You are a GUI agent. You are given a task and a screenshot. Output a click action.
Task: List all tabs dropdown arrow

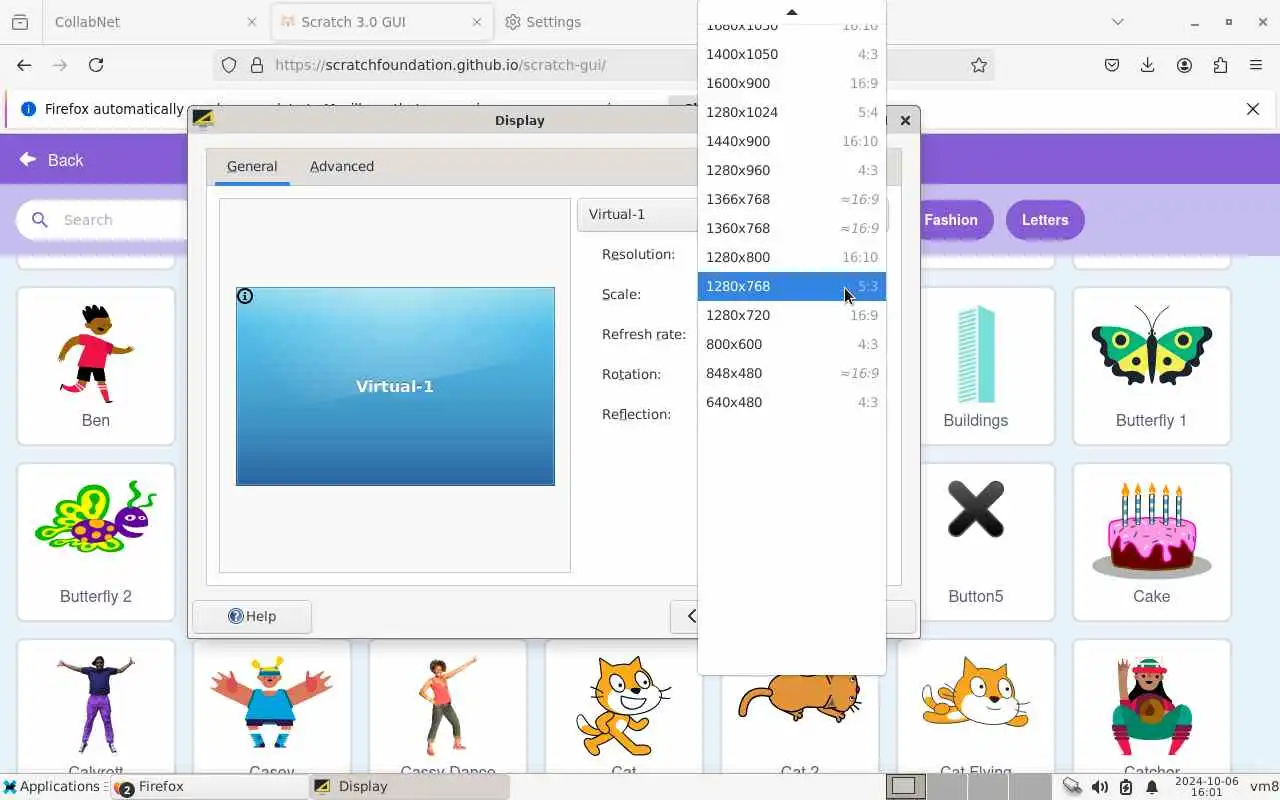pos(1118,22)
